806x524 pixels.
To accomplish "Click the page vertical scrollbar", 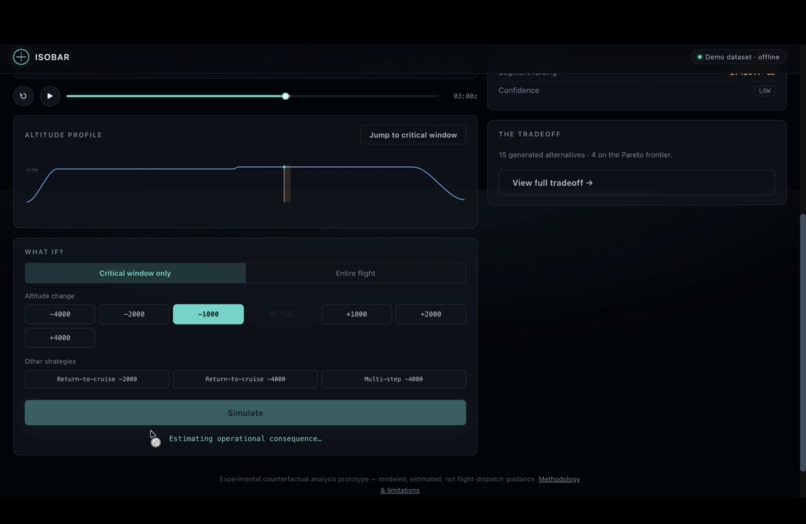I will tap(802, 342).
